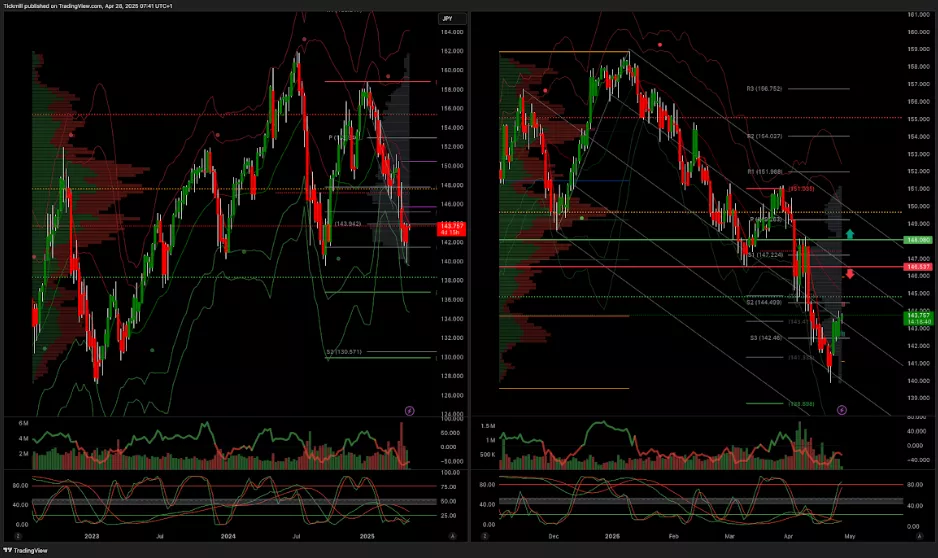The height and width of the screenshot is (558, 938).
Task: Click the purple lightning icon on left chart
Action: [409, 410]
